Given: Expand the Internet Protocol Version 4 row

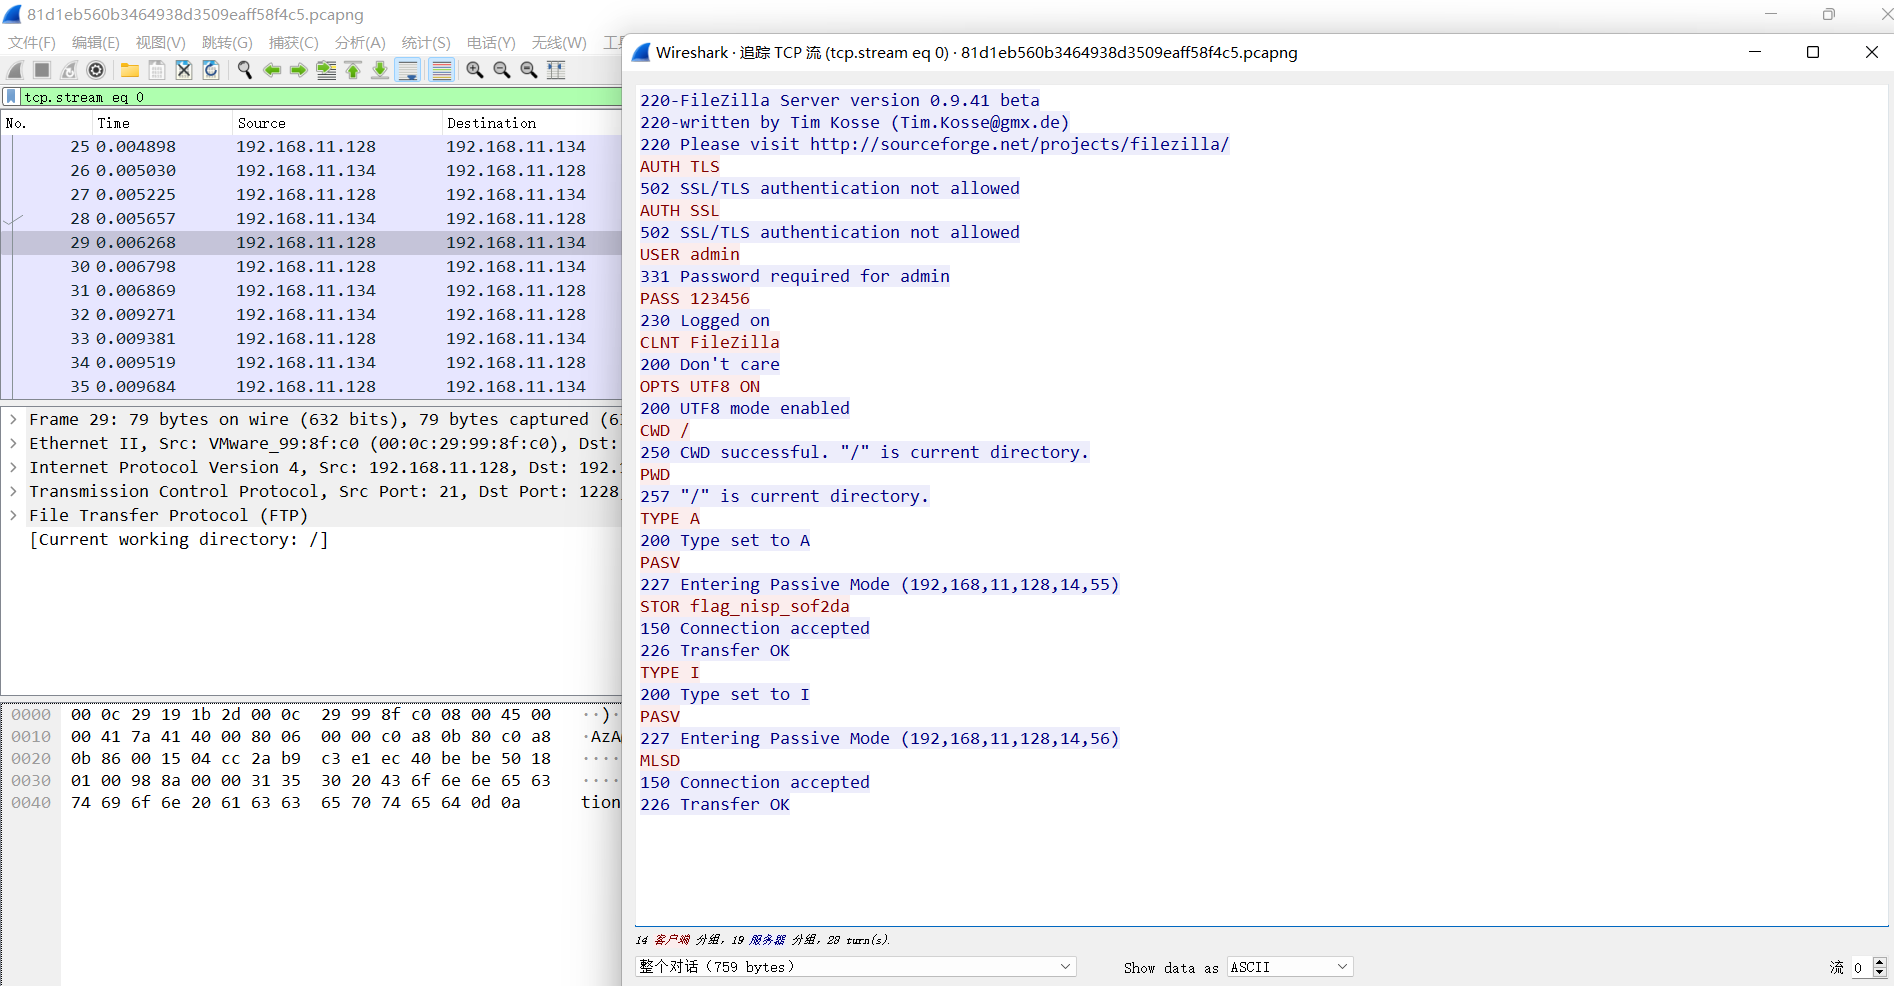Looking at the screenshot, I should click(13, 468).
